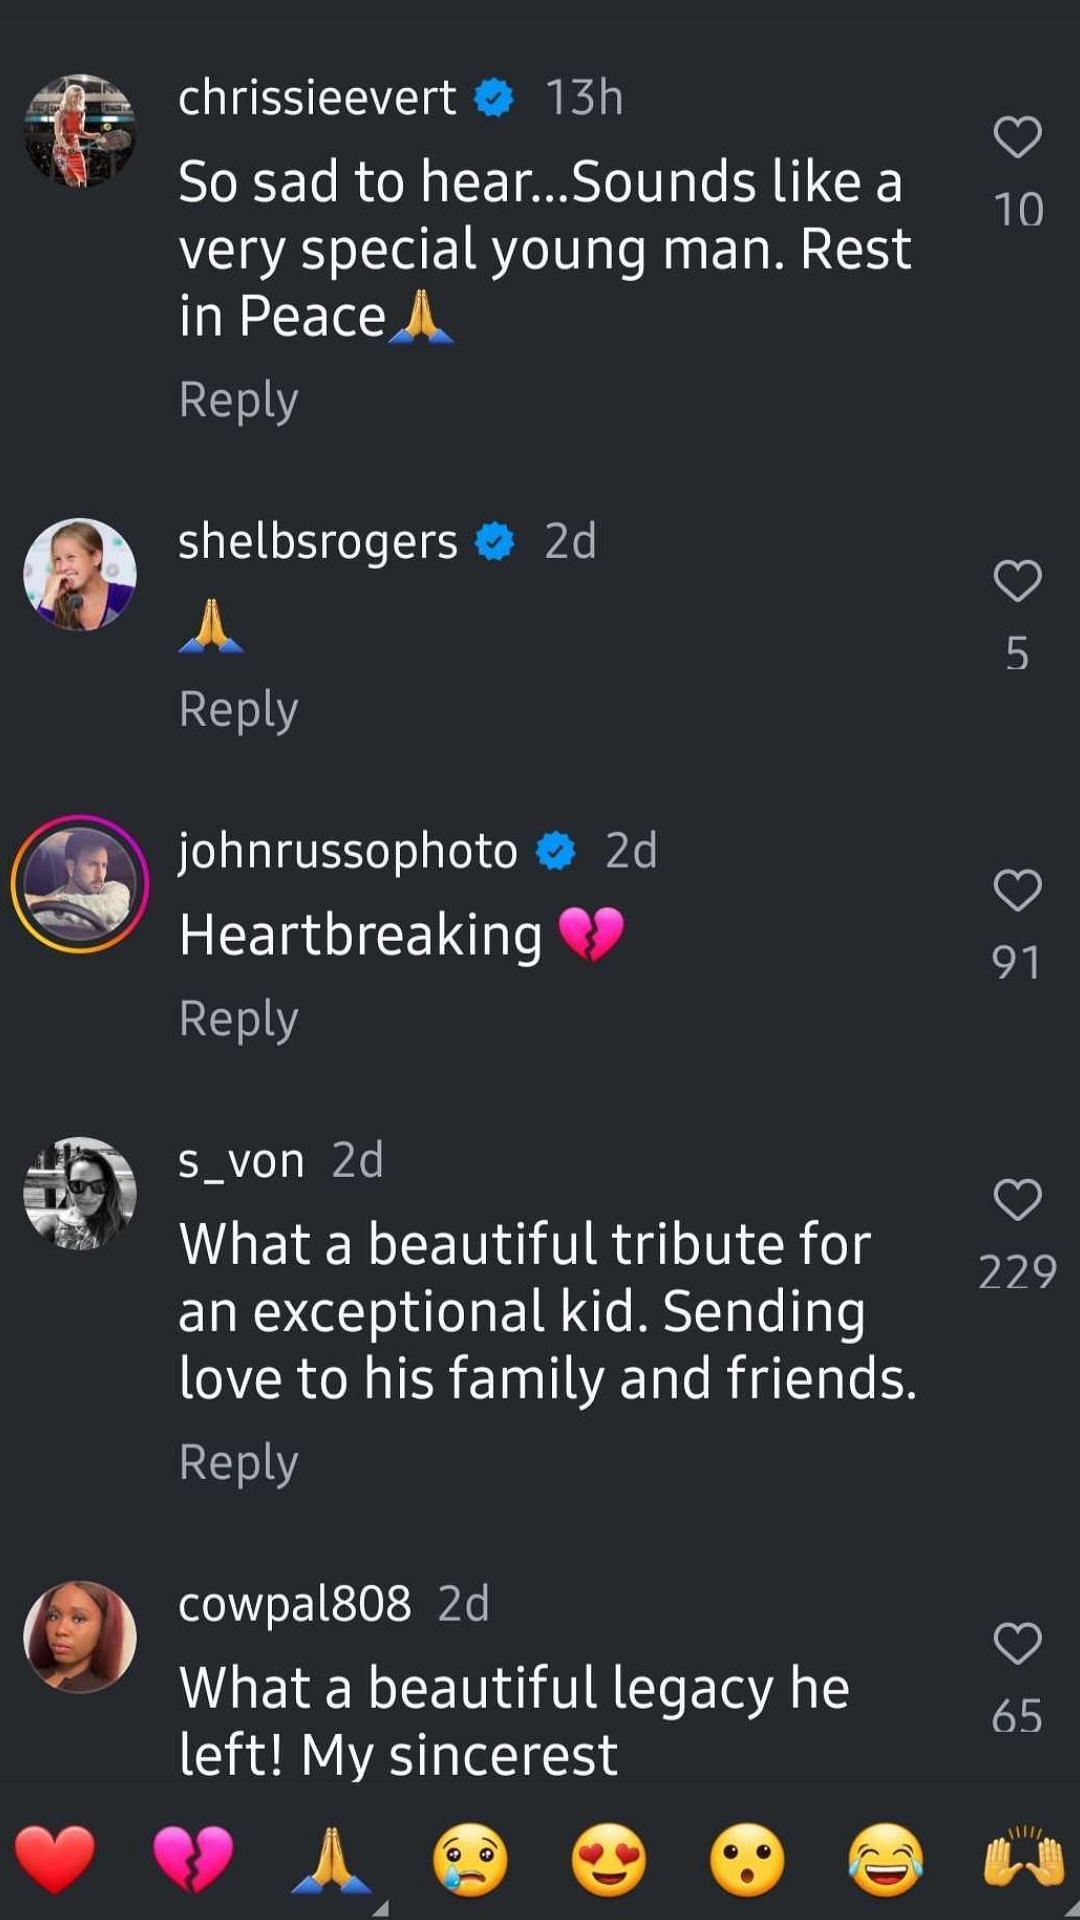This screenshot has width=1080, height=1920.
Task: Open johnrussophoto's story from profile picture
Action: [80, 884]
